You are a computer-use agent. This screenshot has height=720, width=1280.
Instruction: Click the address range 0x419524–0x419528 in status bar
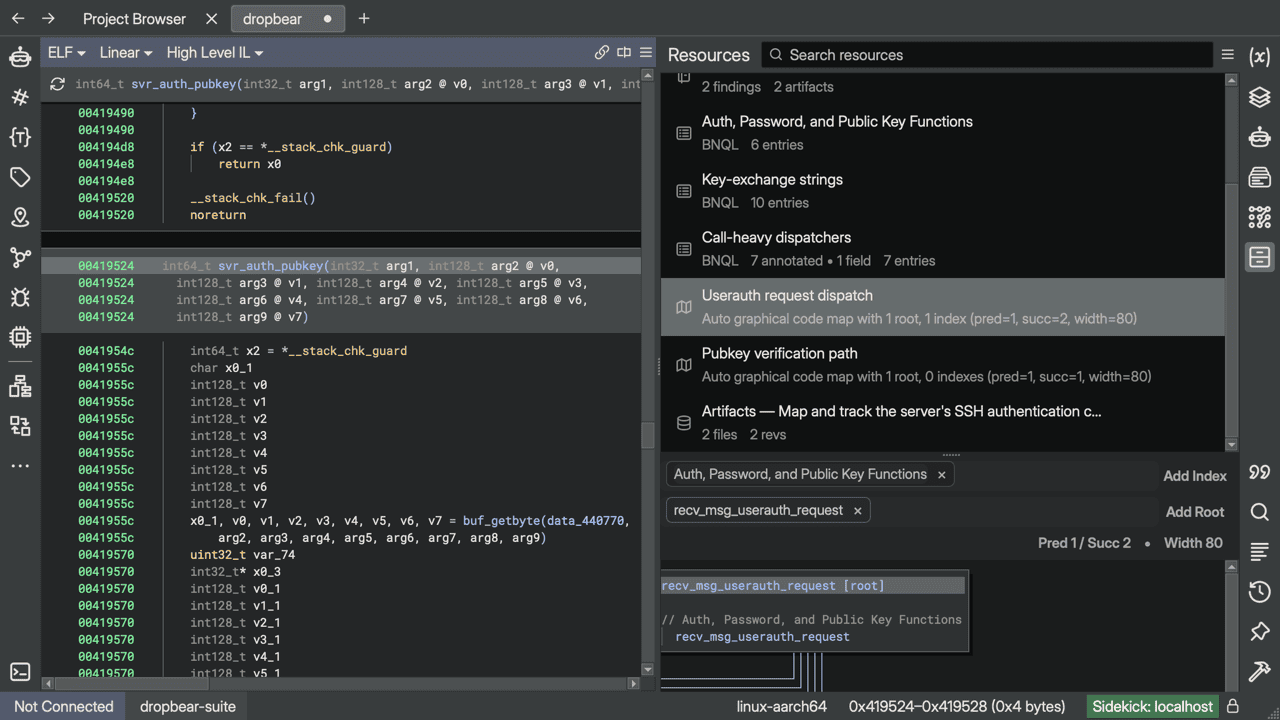click(x=957, y=706)
